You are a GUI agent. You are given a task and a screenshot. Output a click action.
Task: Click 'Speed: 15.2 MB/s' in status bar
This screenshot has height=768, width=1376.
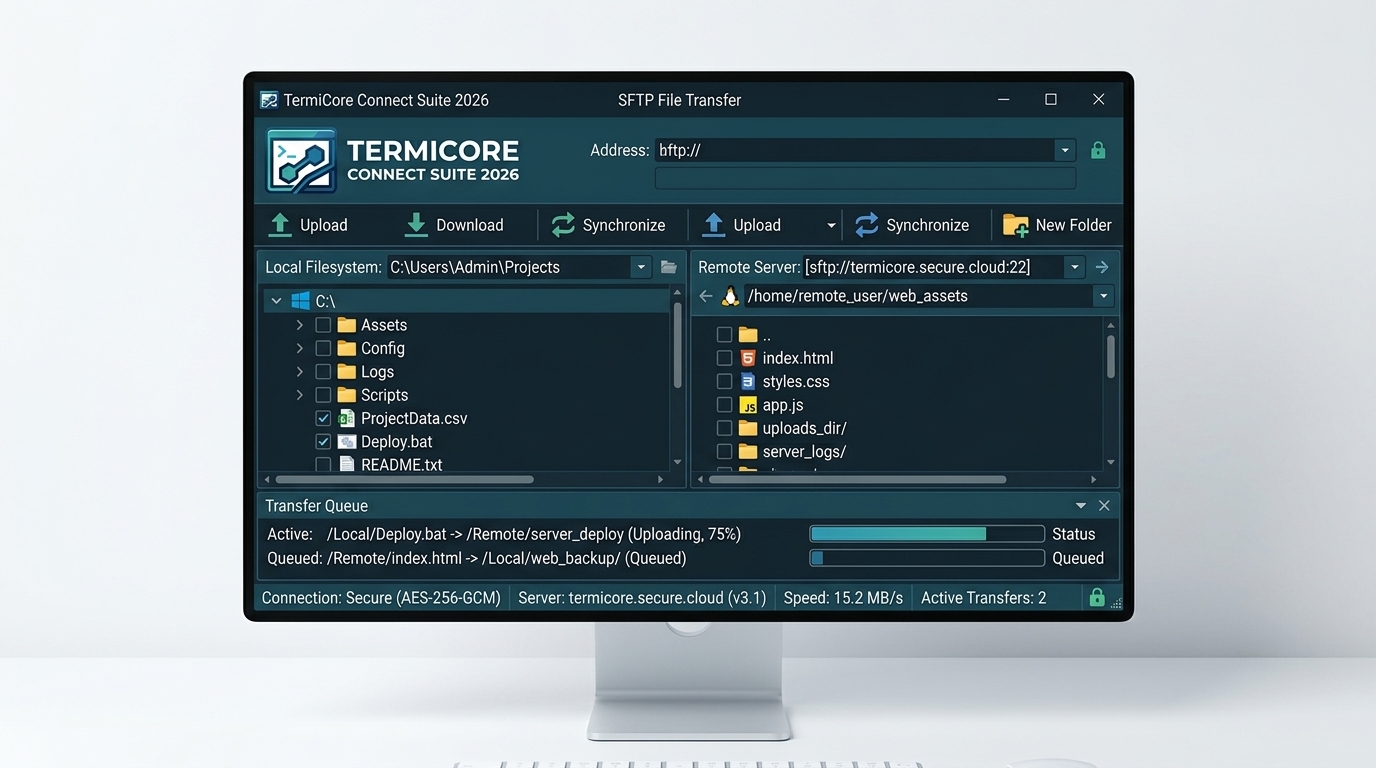tap(843, 598)
